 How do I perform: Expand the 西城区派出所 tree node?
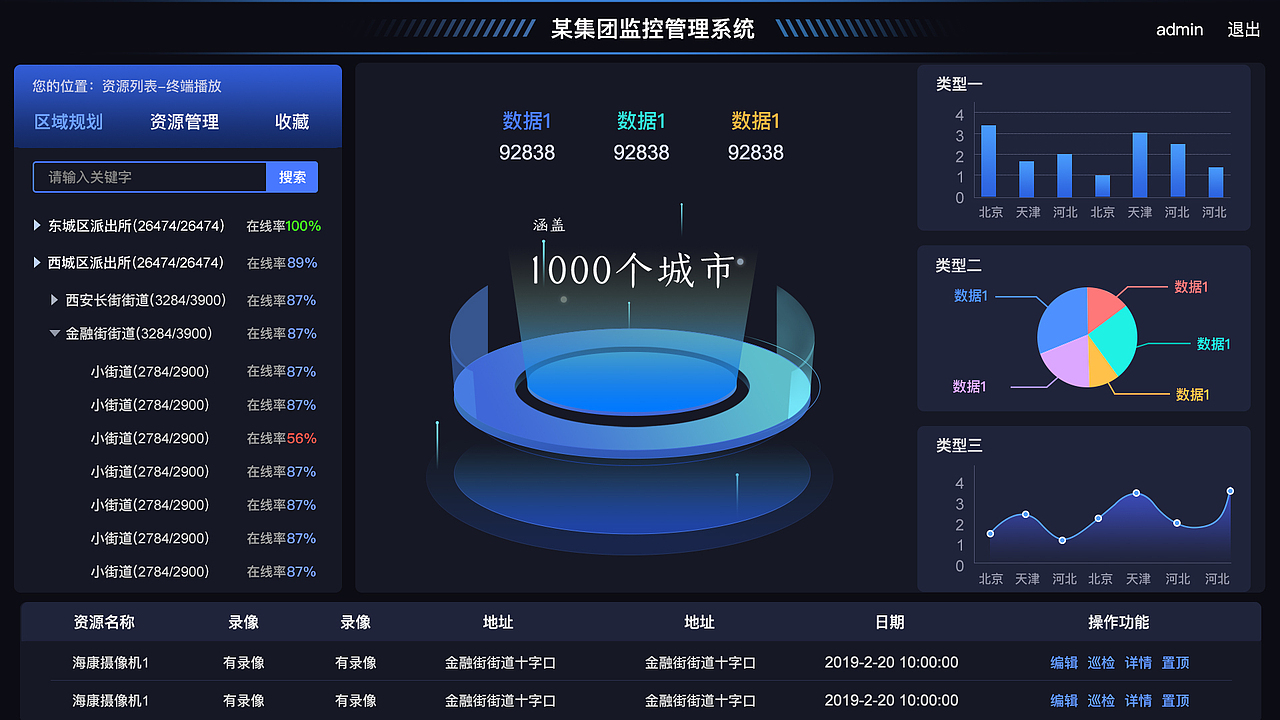[x=37, y=262]
